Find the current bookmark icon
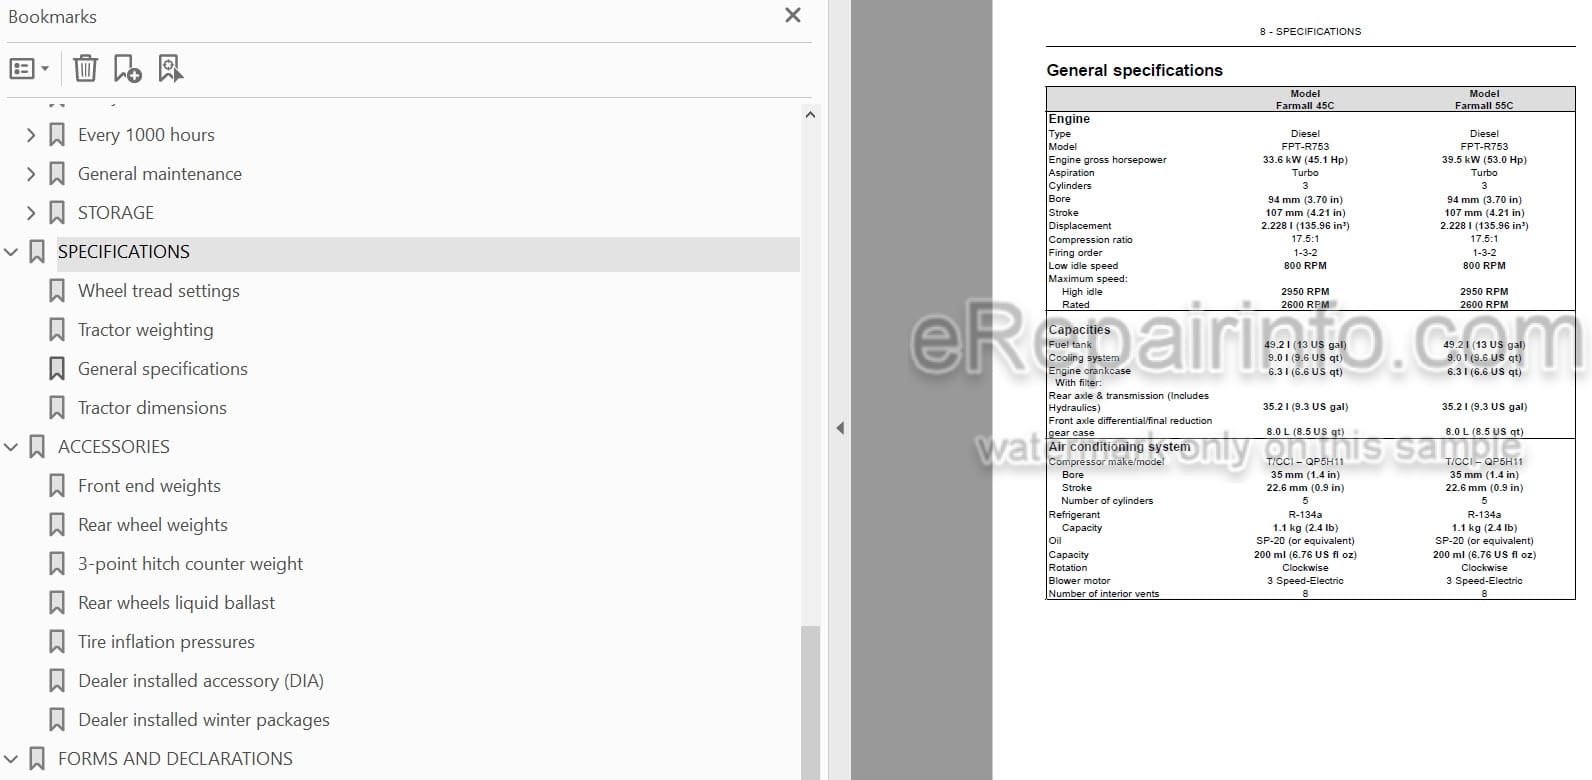The image size is (1592, 780). pyautogui.click(x=170, y=69)
